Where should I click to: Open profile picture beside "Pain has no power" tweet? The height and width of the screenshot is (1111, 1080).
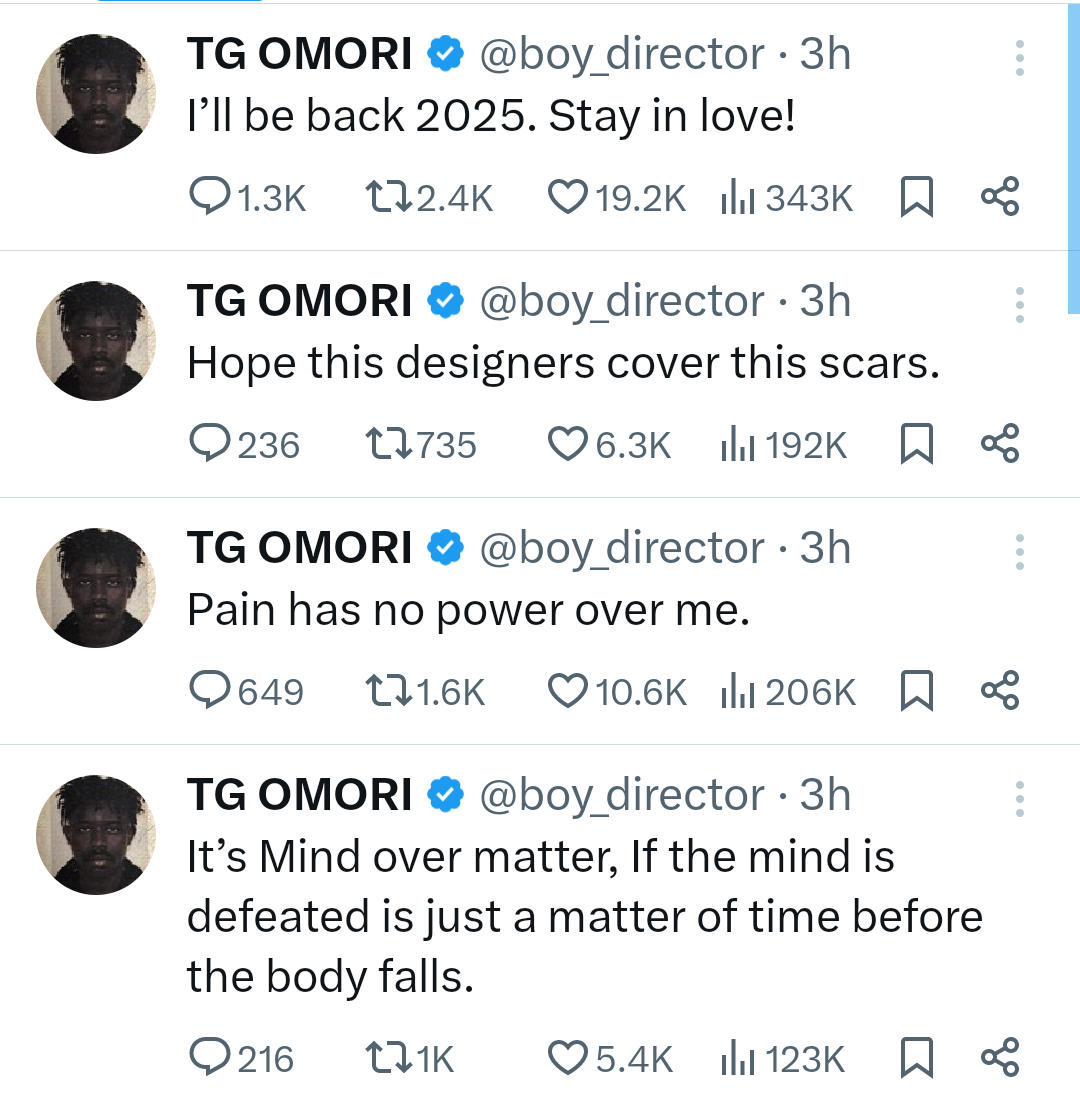[x=96, y=588]
